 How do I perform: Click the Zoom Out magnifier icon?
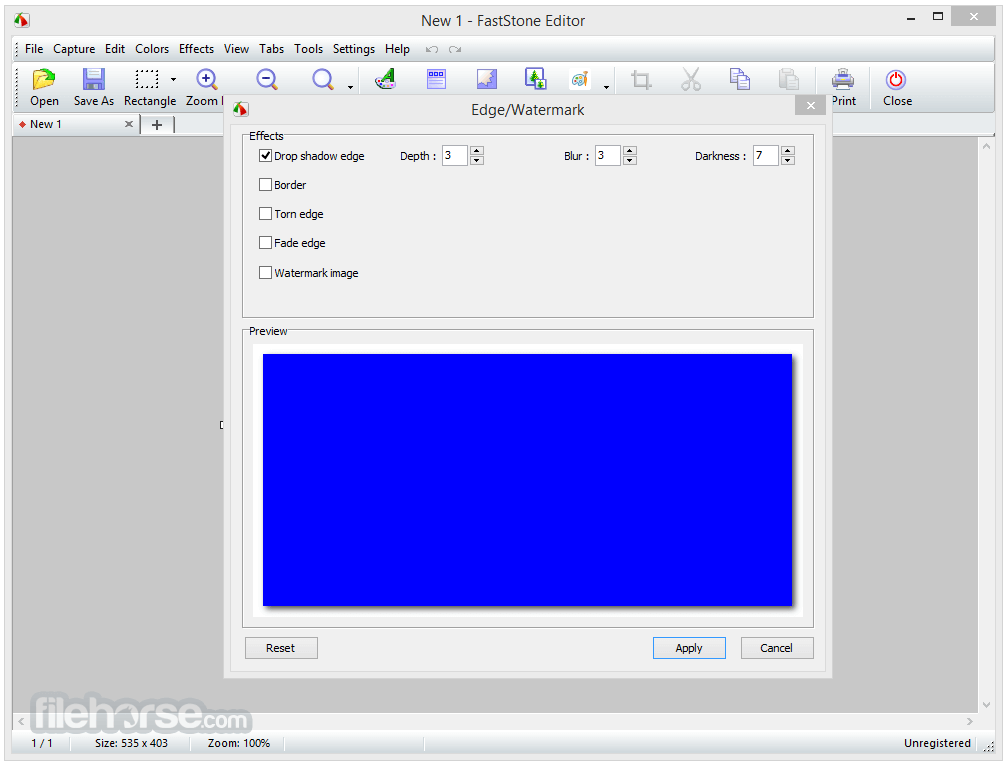click(x=267, y=80)
